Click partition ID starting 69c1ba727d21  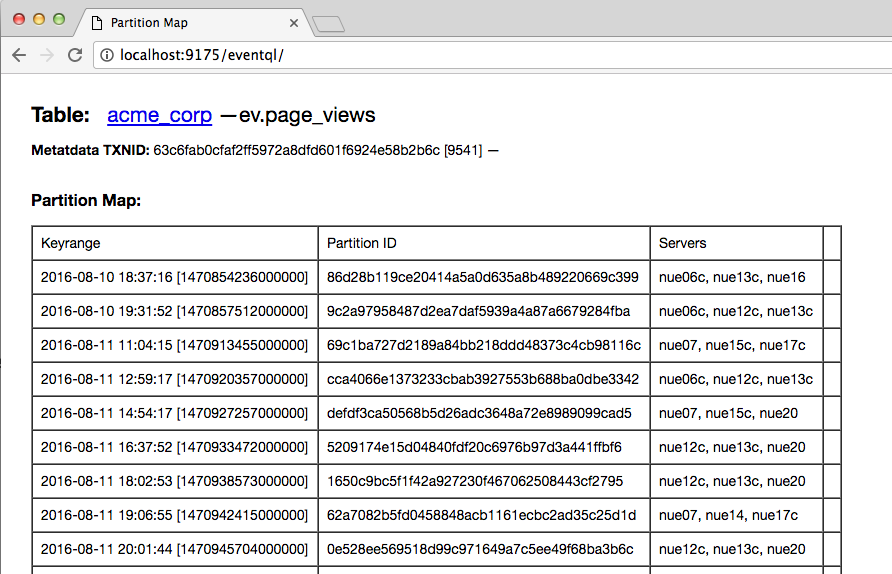[x=484, y=345]
